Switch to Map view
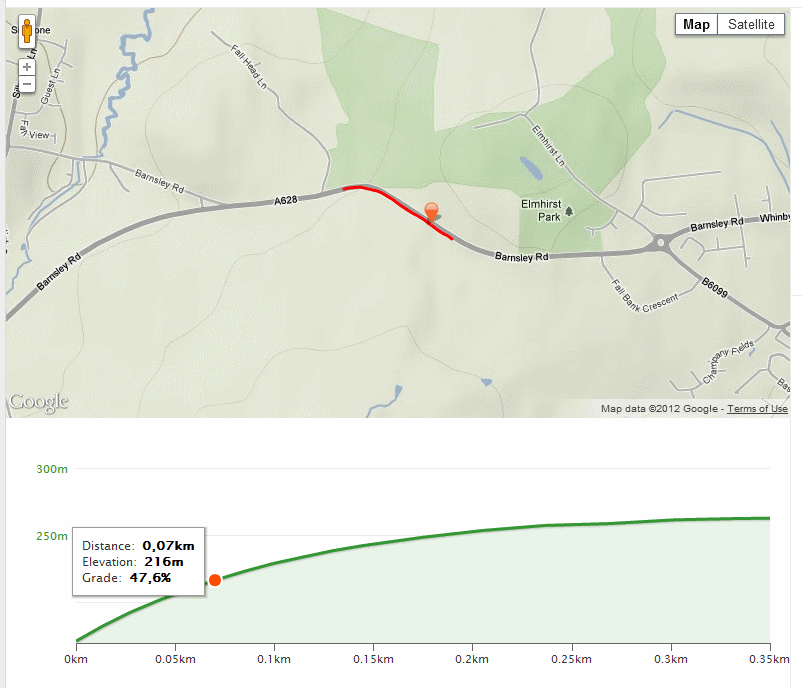Viewport: 802px width, 688px height. tap(696, 25)
